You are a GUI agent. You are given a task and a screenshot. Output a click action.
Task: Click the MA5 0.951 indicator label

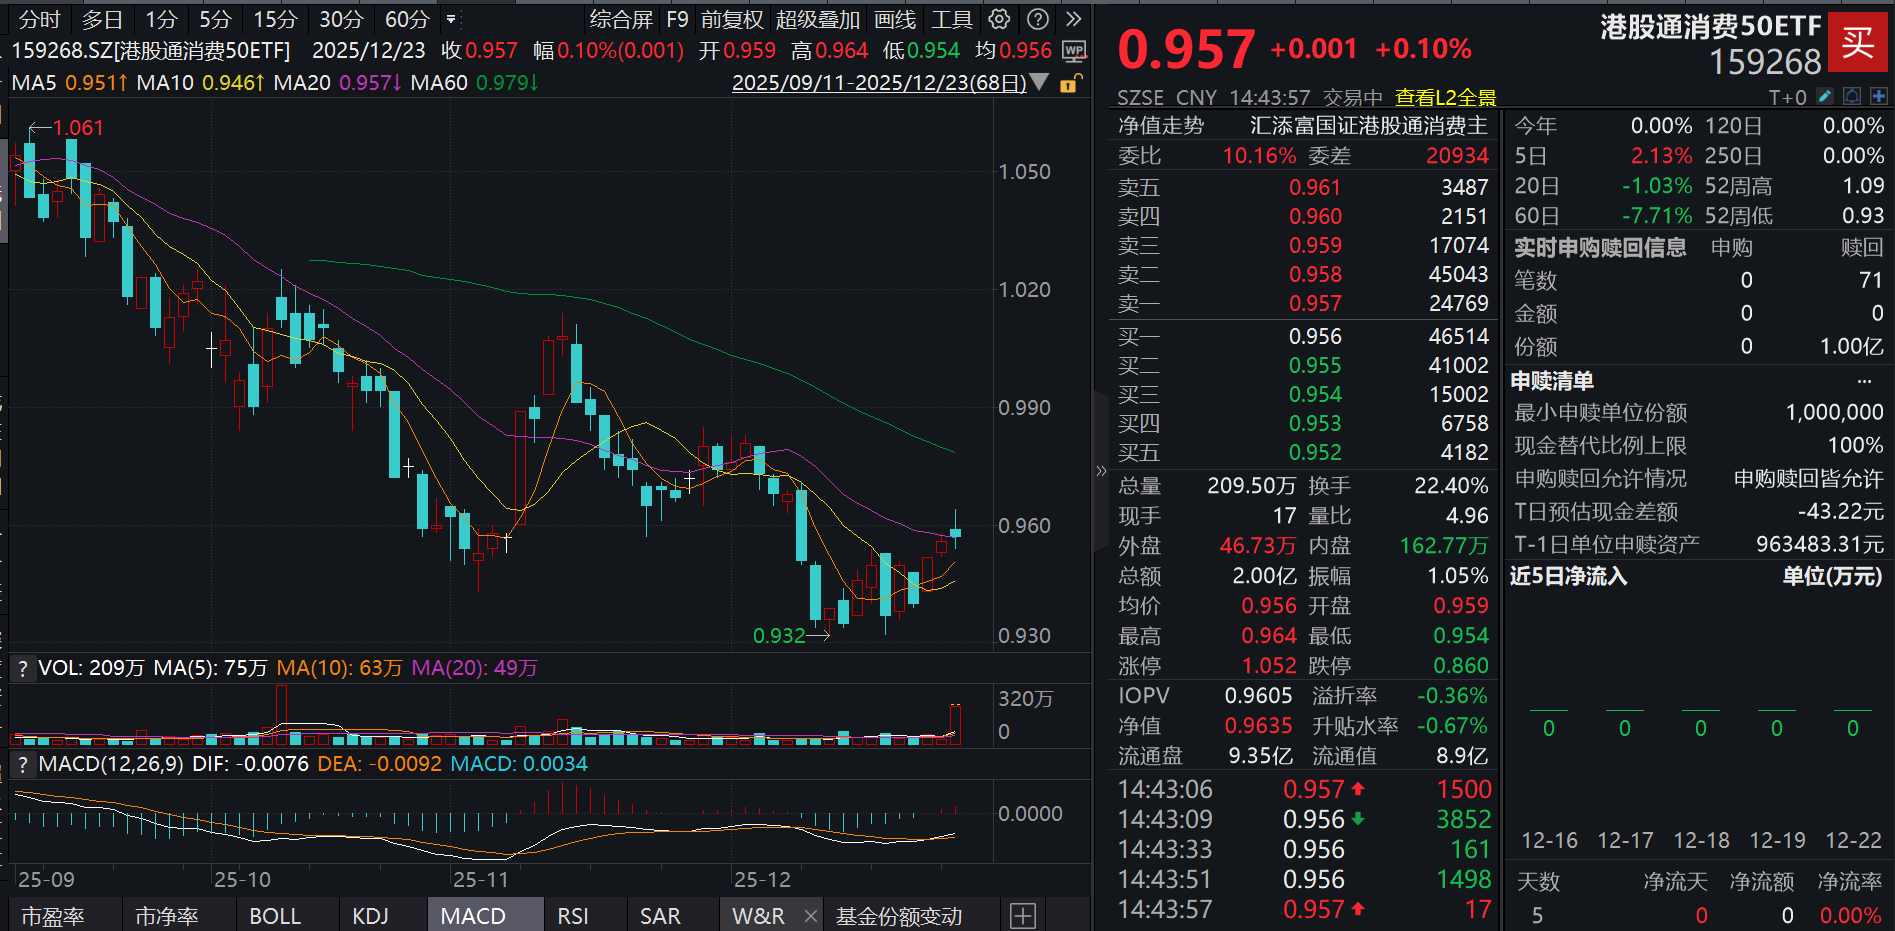pyautogui.click(x=70, y=82)
